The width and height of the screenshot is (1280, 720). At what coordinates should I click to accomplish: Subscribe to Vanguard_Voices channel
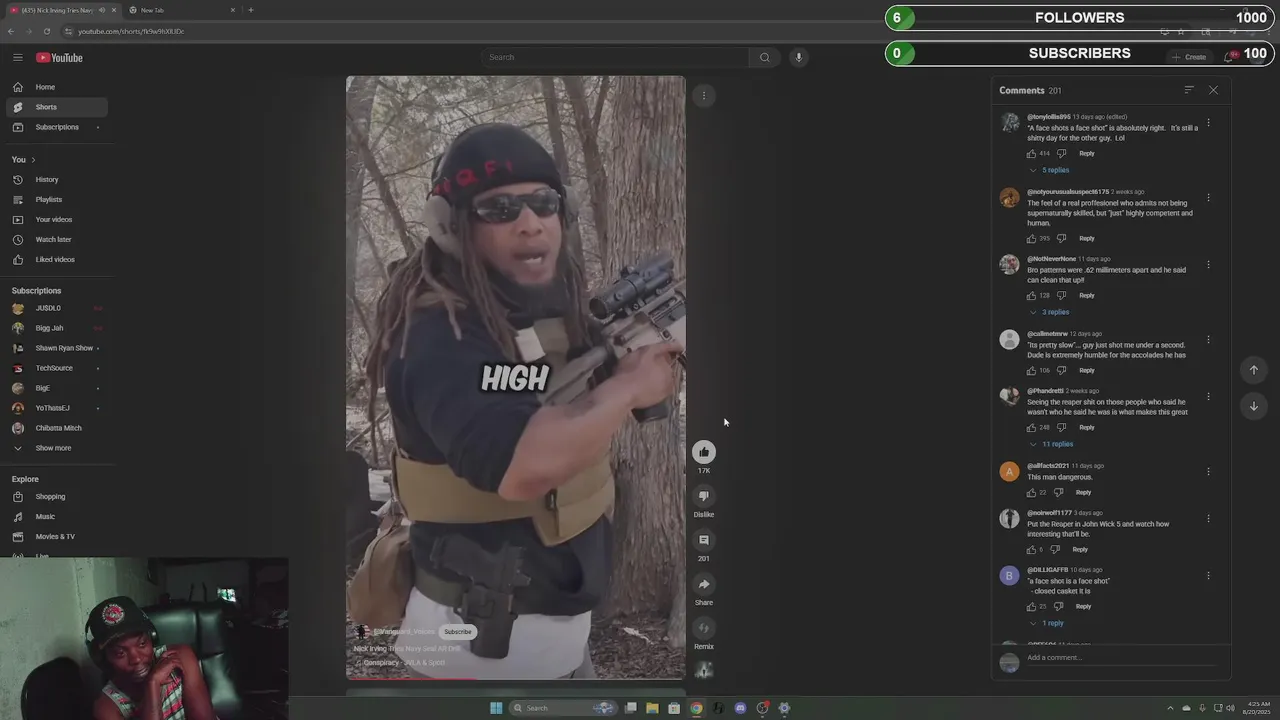tap(458, 632)
